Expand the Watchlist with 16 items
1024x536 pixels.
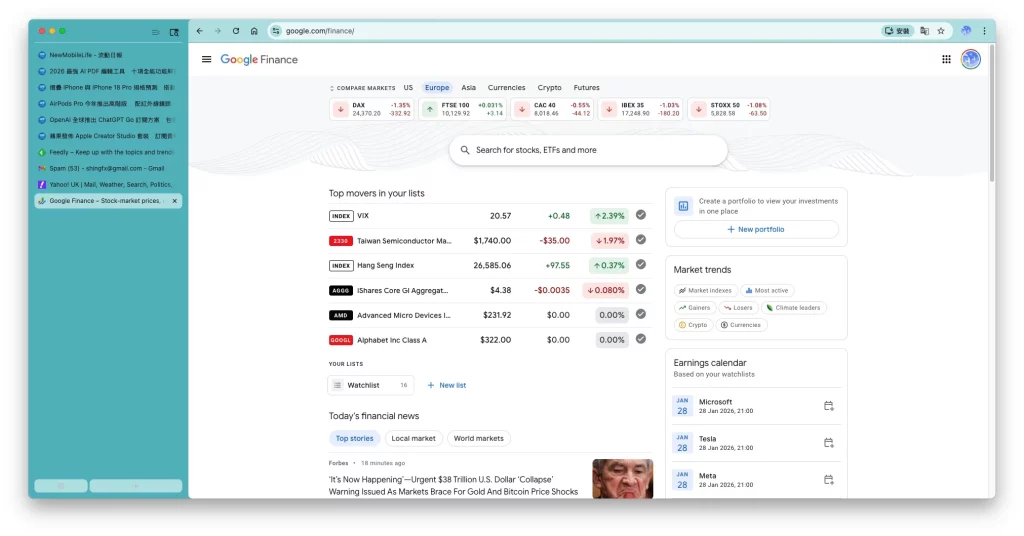371,385
